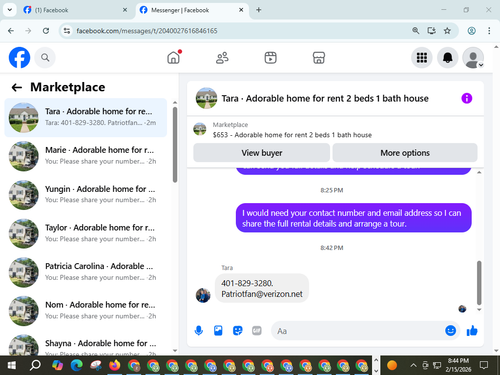Open the taskbar clock and date
The height and width of the screenshot is (375, 500).
[x=458, y=365]
